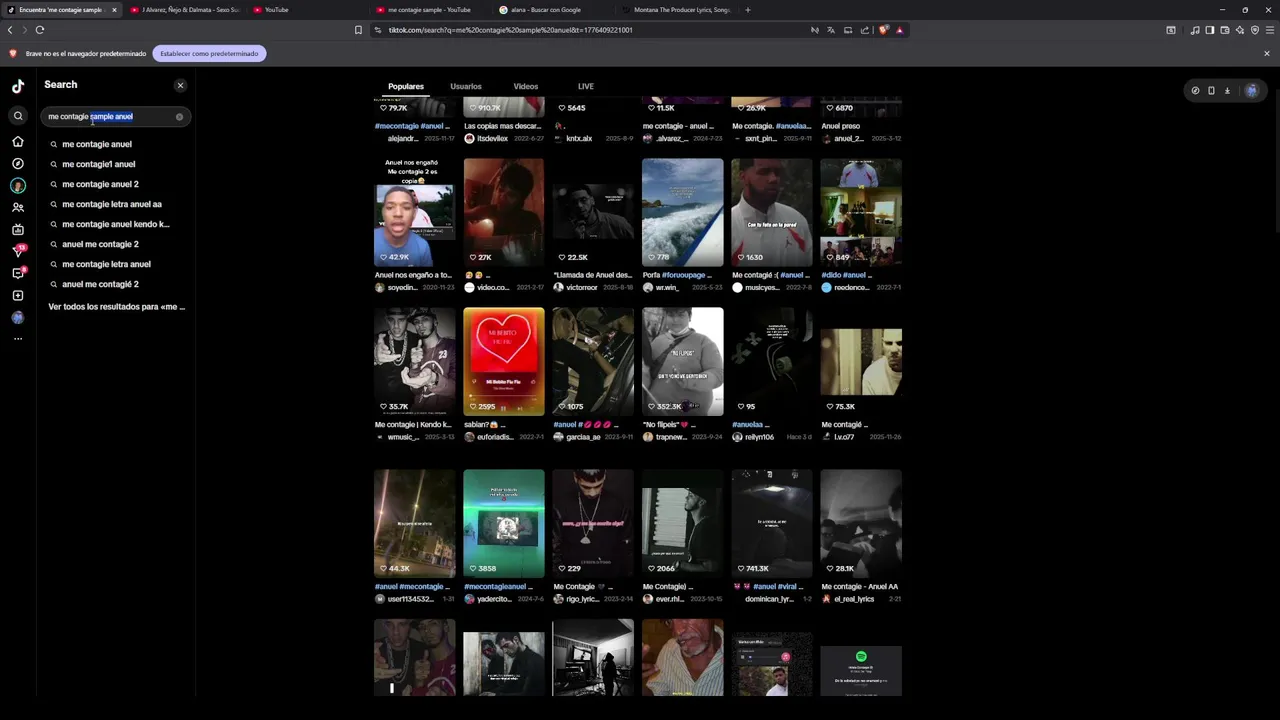Bookmark this page icon
The width and height of the screenshot is (1280, 720).
(358, 30)
